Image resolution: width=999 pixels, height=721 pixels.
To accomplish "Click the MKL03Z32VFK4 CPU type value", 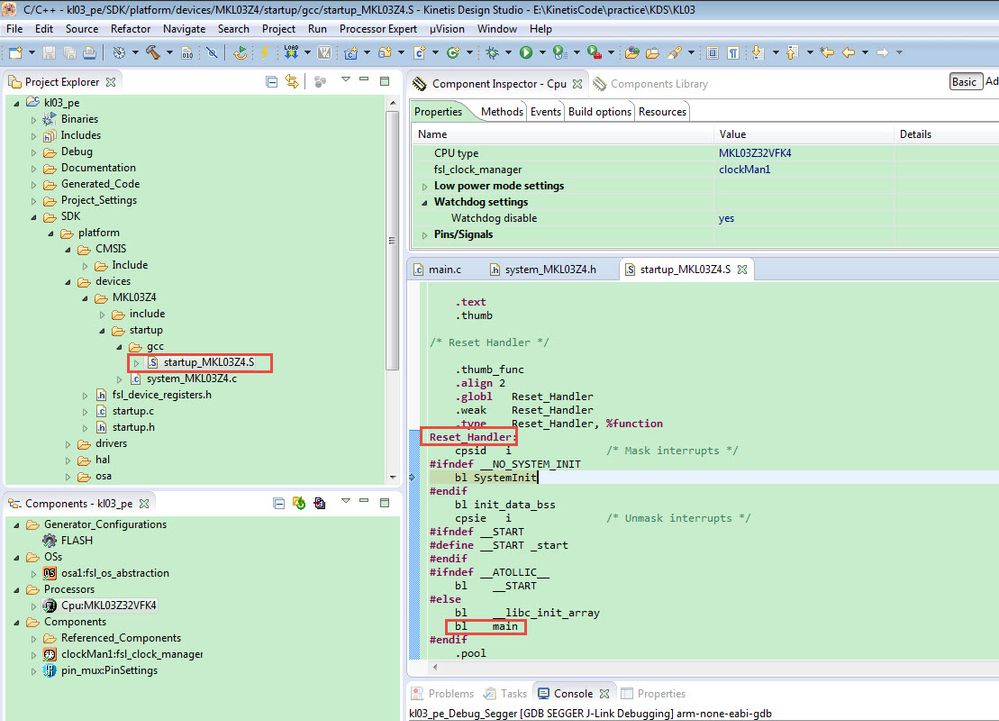I will [x=755, y=153].
